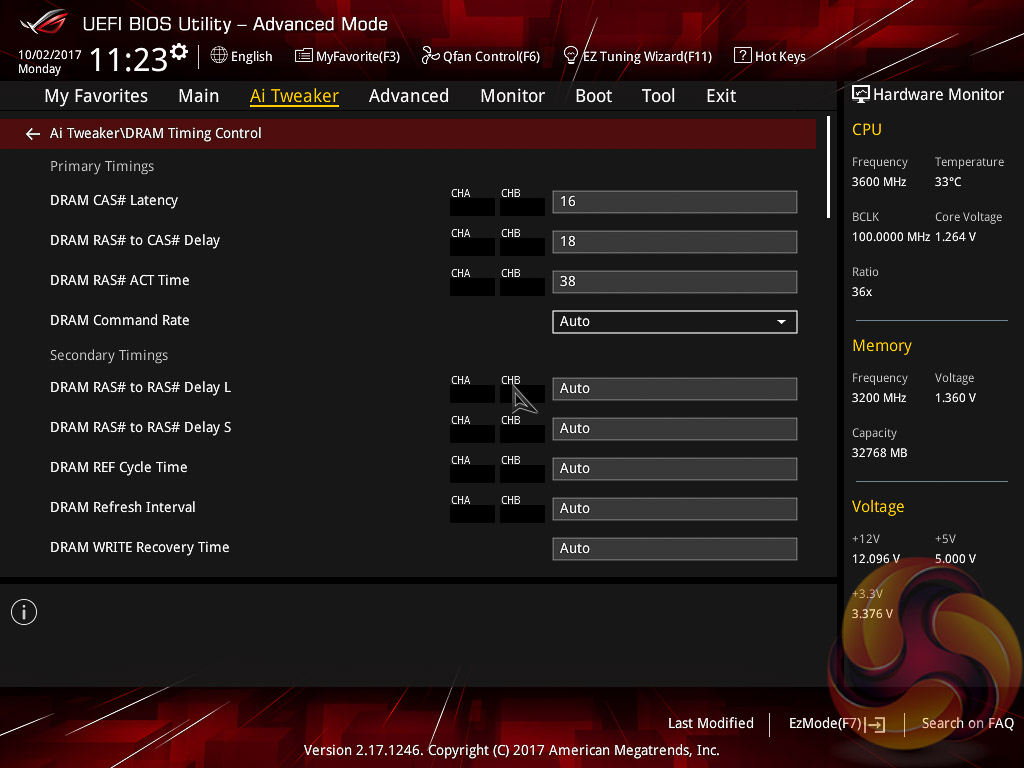Open Search on FAQ
This screenshot has height=768, width=1024.
tap(967, 723)
